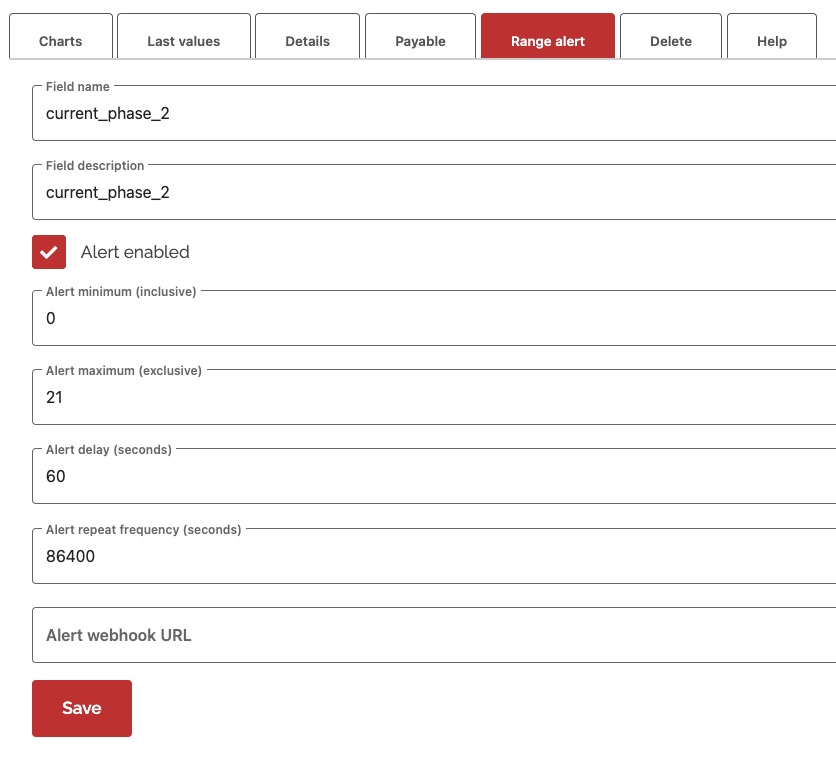The width and height of the screenshot is (836, 762).
Task: Click inside the Field description input
Action: click(400, 192)
